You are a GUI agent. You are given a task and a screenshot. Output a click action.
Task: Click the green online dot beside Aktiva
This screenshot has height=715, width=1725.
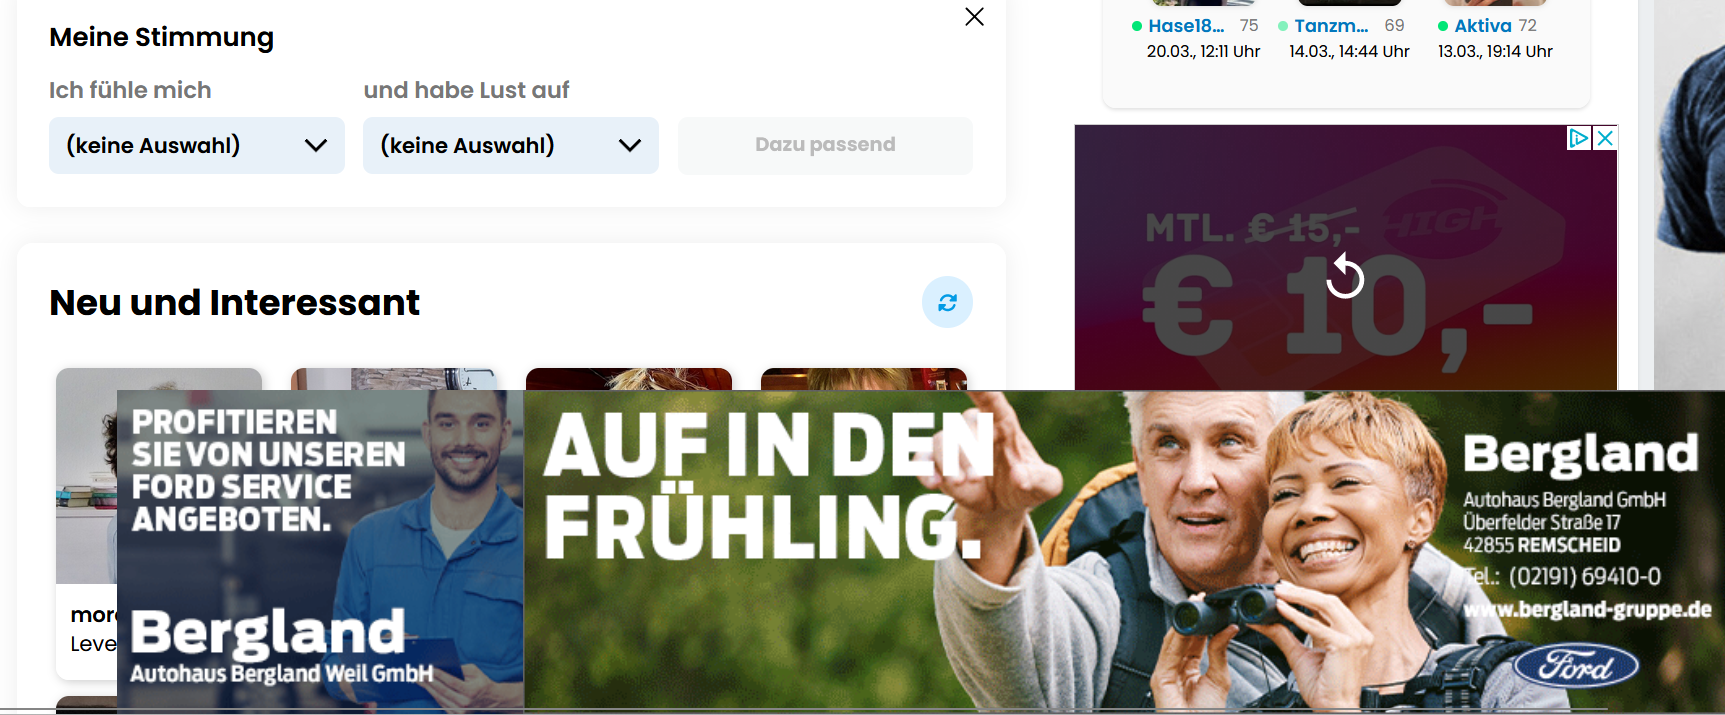point(1442,26)
